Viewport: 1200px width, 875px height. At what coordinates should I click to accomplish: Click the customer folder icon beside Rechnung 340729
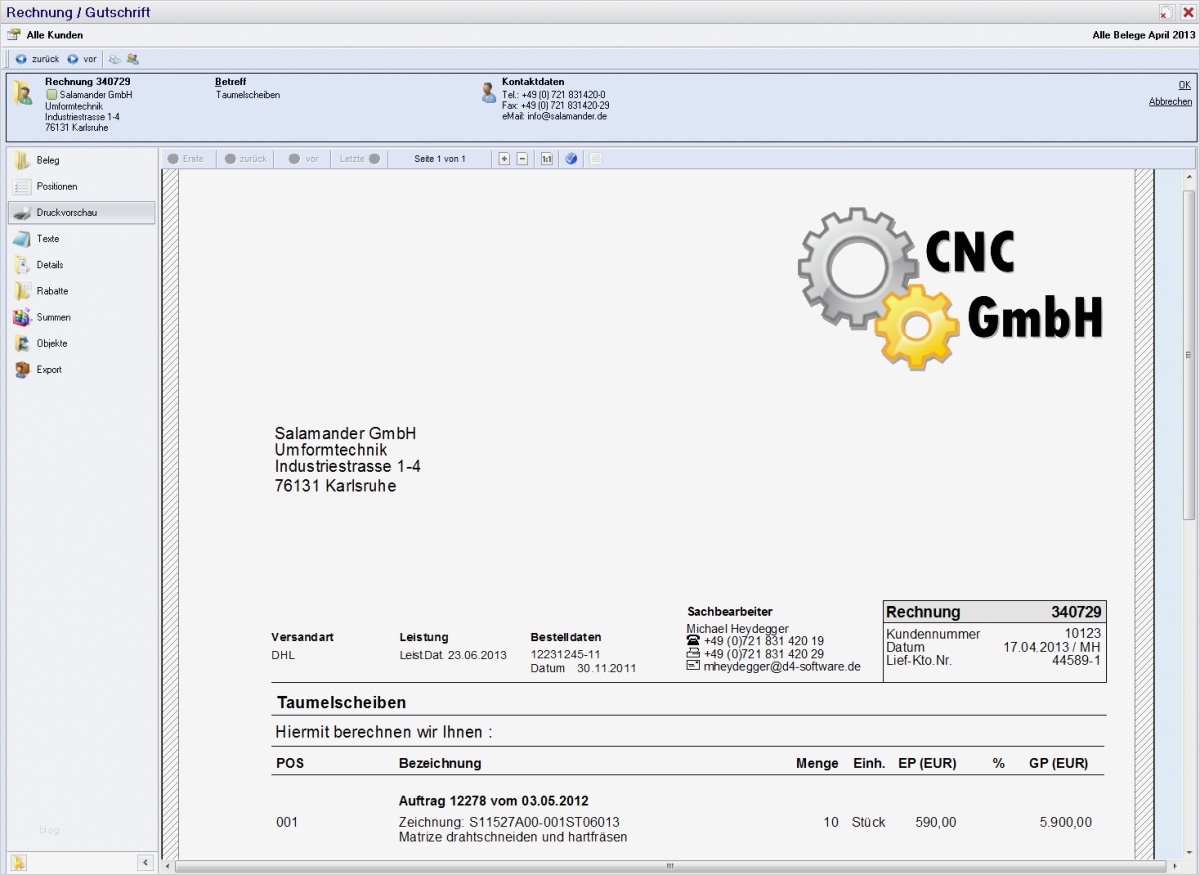point(22,93)
